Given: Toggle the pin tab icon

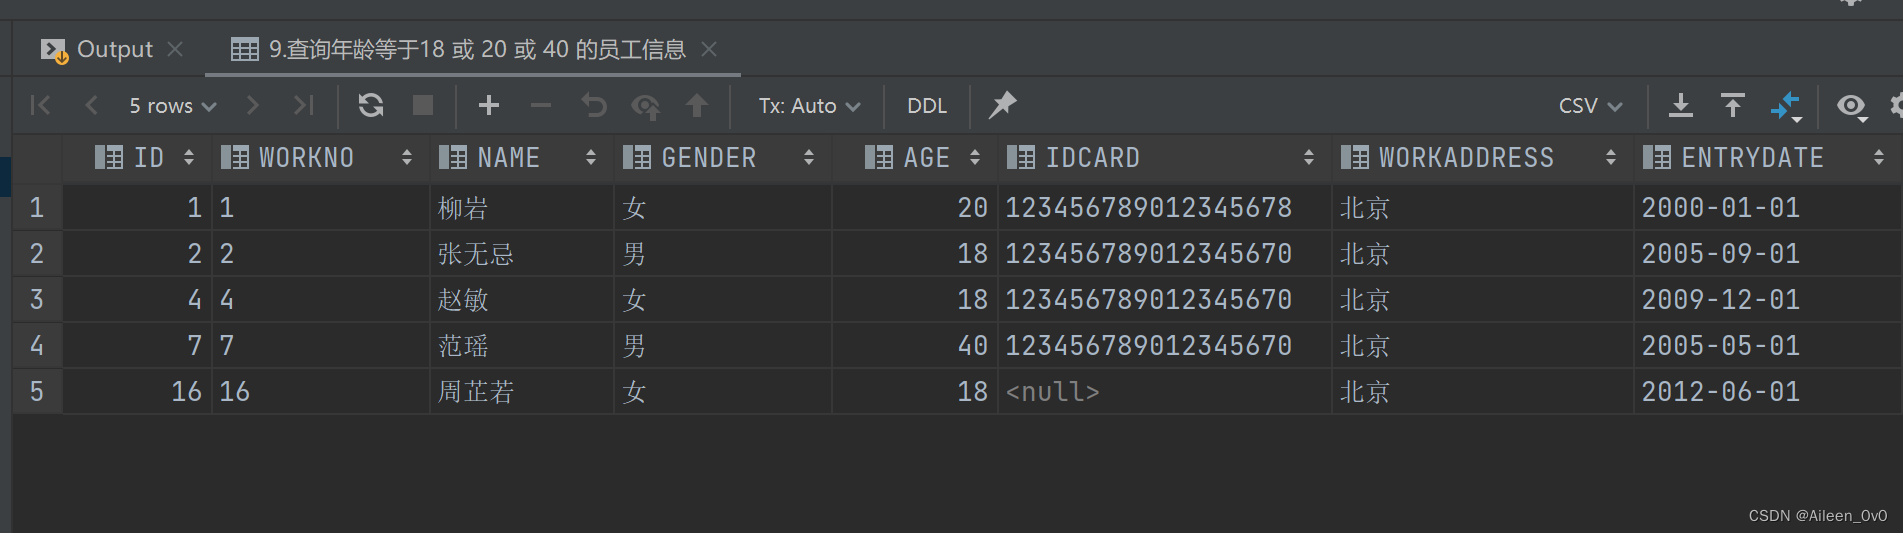Looking at the screenshot, I should click(x=1002, y=105).
